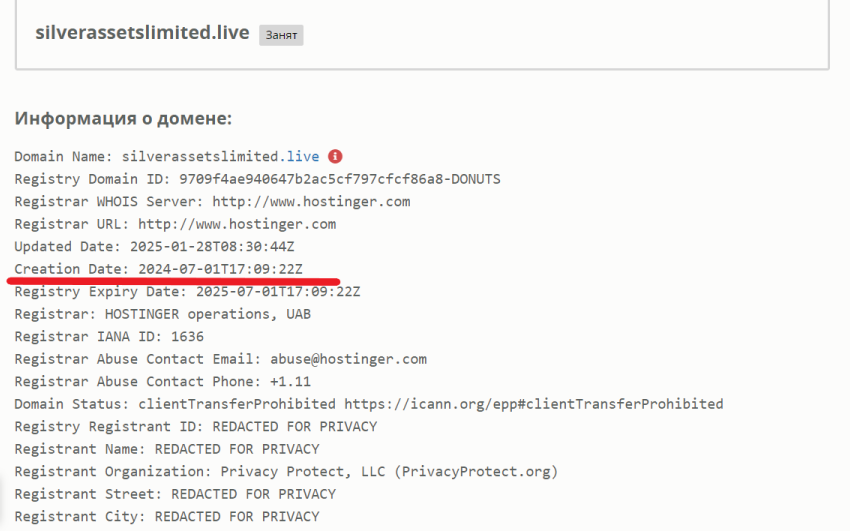
Task: Click the Registry Domain ID line
Action: (257, 179)
